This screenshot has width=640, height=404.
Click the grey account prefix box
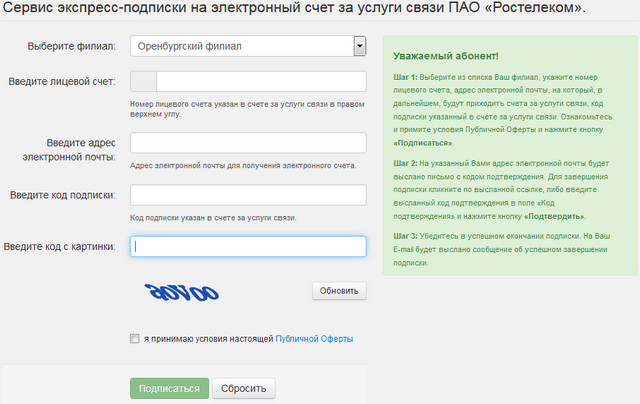pyautogui.click(x=144, y=82)
